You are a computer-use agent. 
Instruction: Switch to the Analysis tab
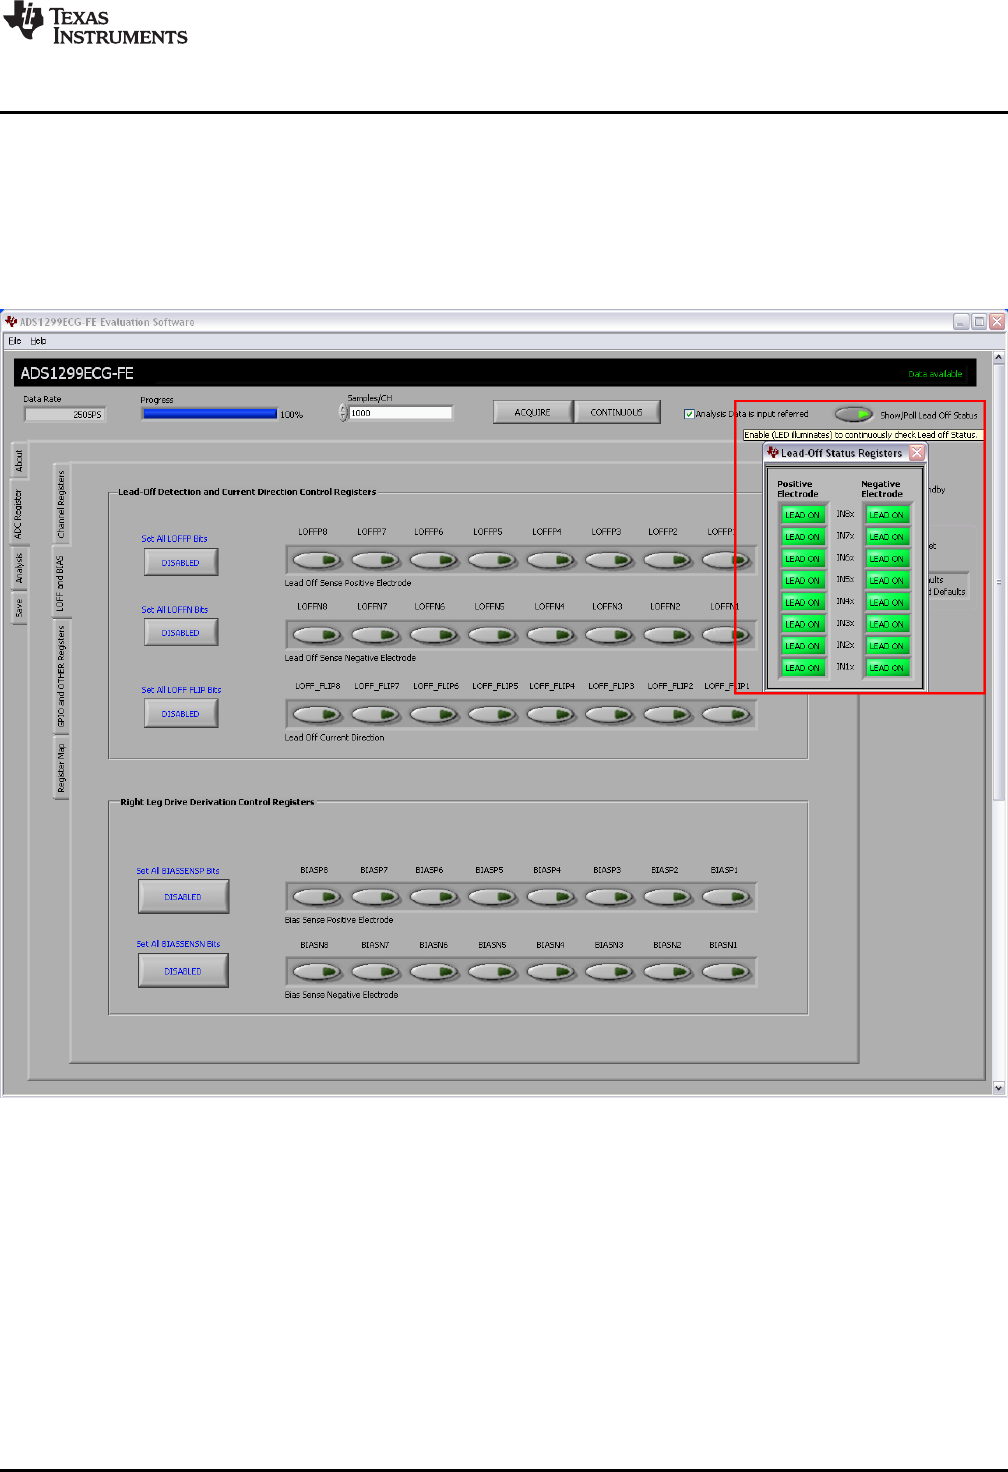point(18,569)
